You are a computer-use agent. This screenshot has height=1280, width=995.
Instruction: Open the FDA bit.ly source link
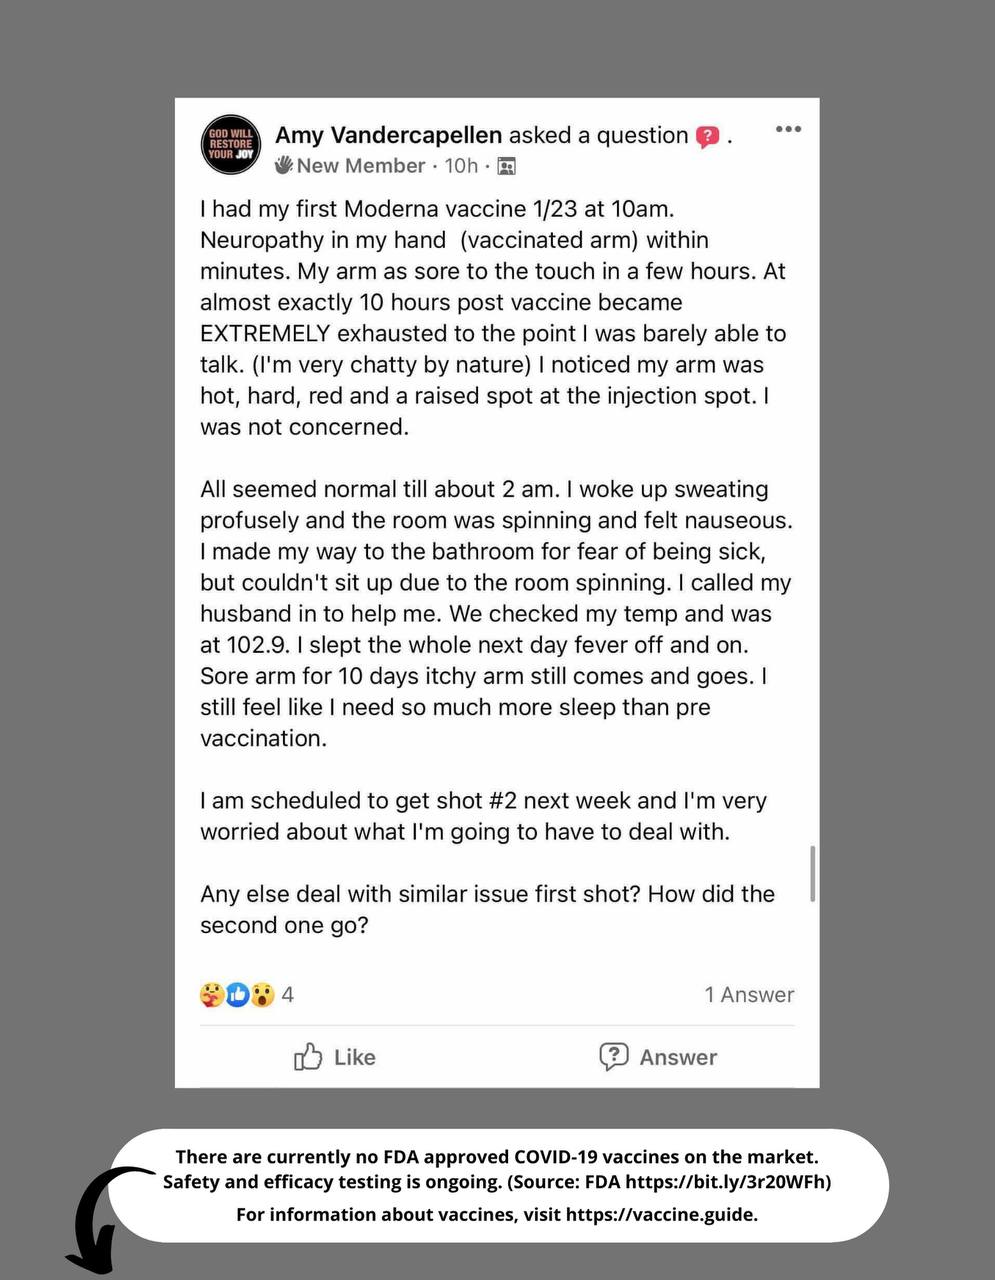pos(726,1182)
